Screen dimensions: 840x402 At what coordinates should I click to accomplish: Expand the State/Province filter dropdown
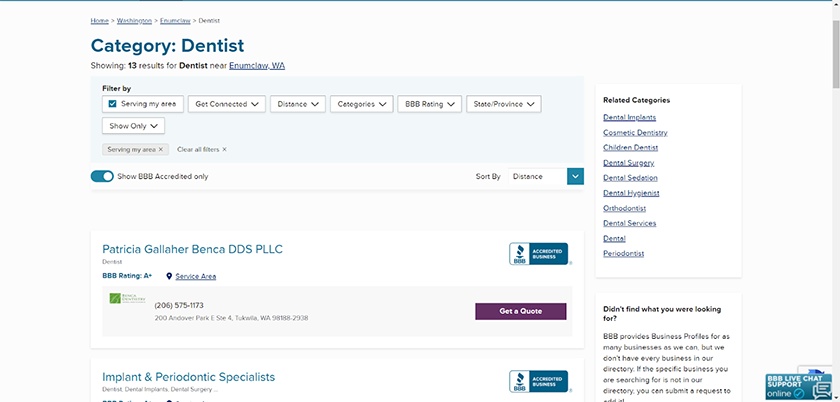(x=504, y=104)
